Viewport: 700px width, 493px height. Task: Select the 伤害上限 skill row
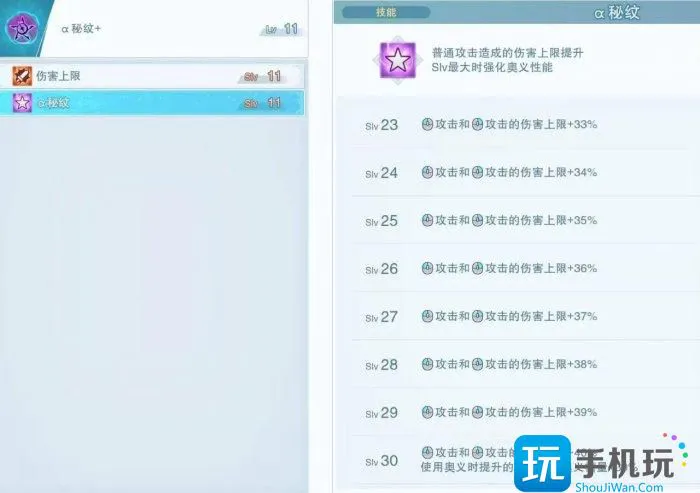(152, 76)
